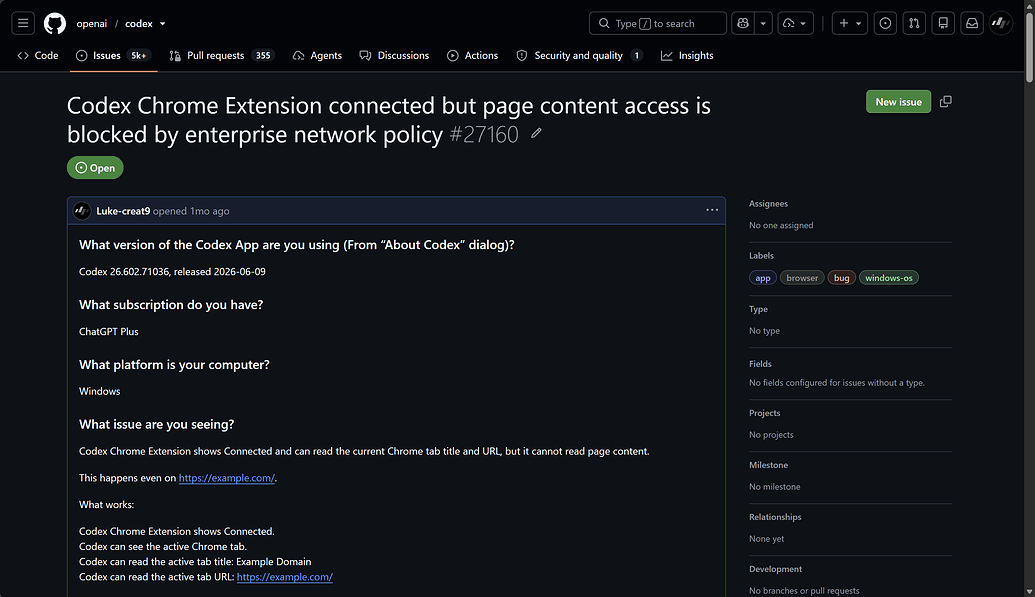The image size is (1035, 597).
Task: Open the three-dot menu on Luke-creat9's comment
Action: [712, 210]
